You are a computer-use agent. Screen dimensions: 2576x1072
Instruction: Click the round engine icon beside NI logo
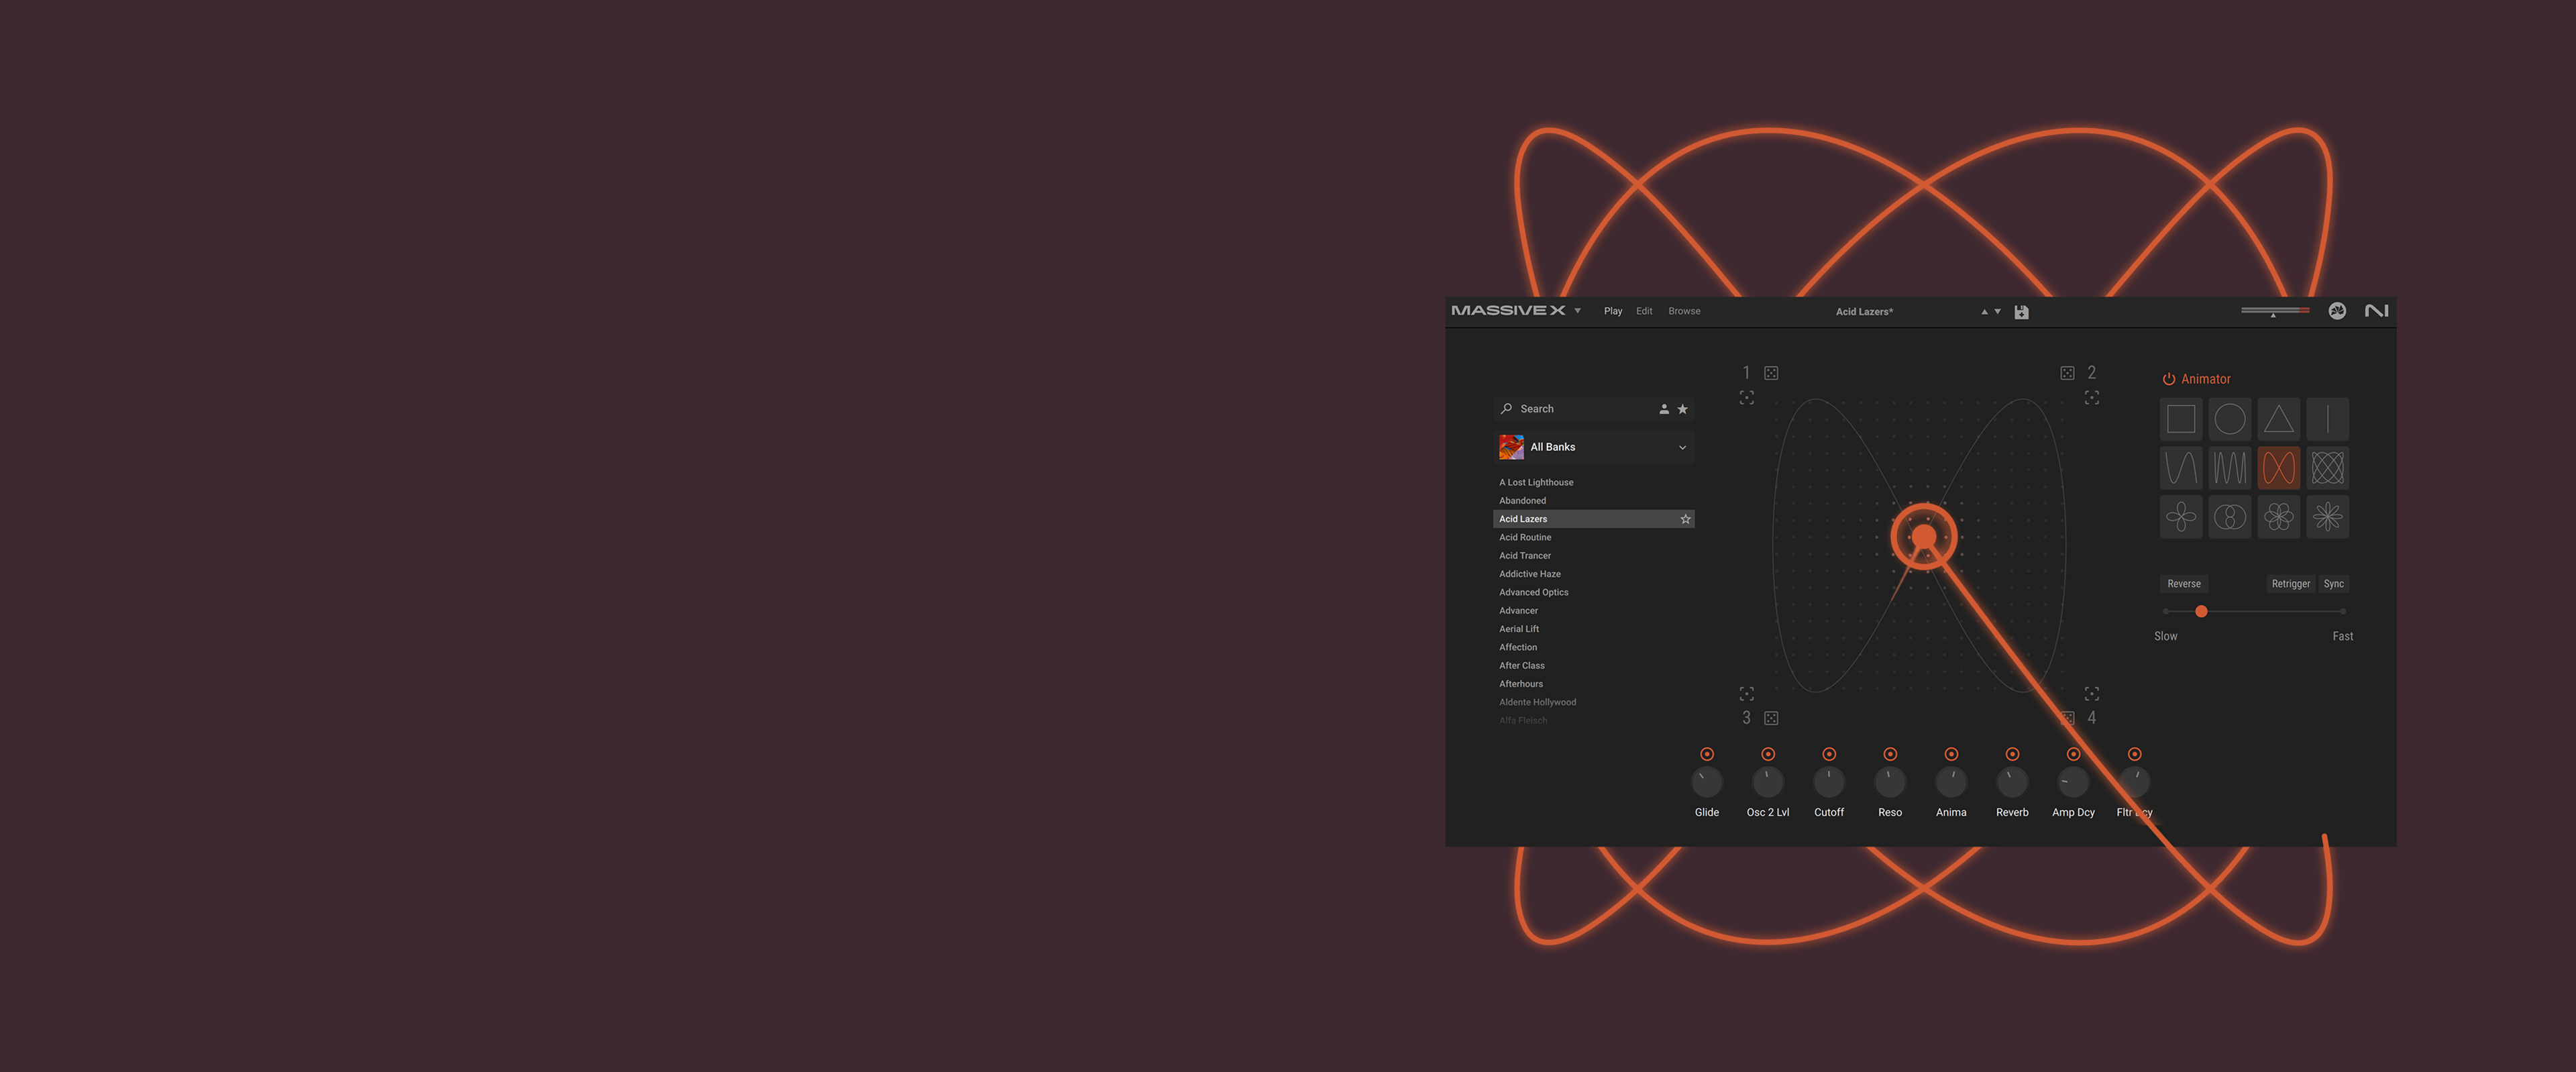2337,311
